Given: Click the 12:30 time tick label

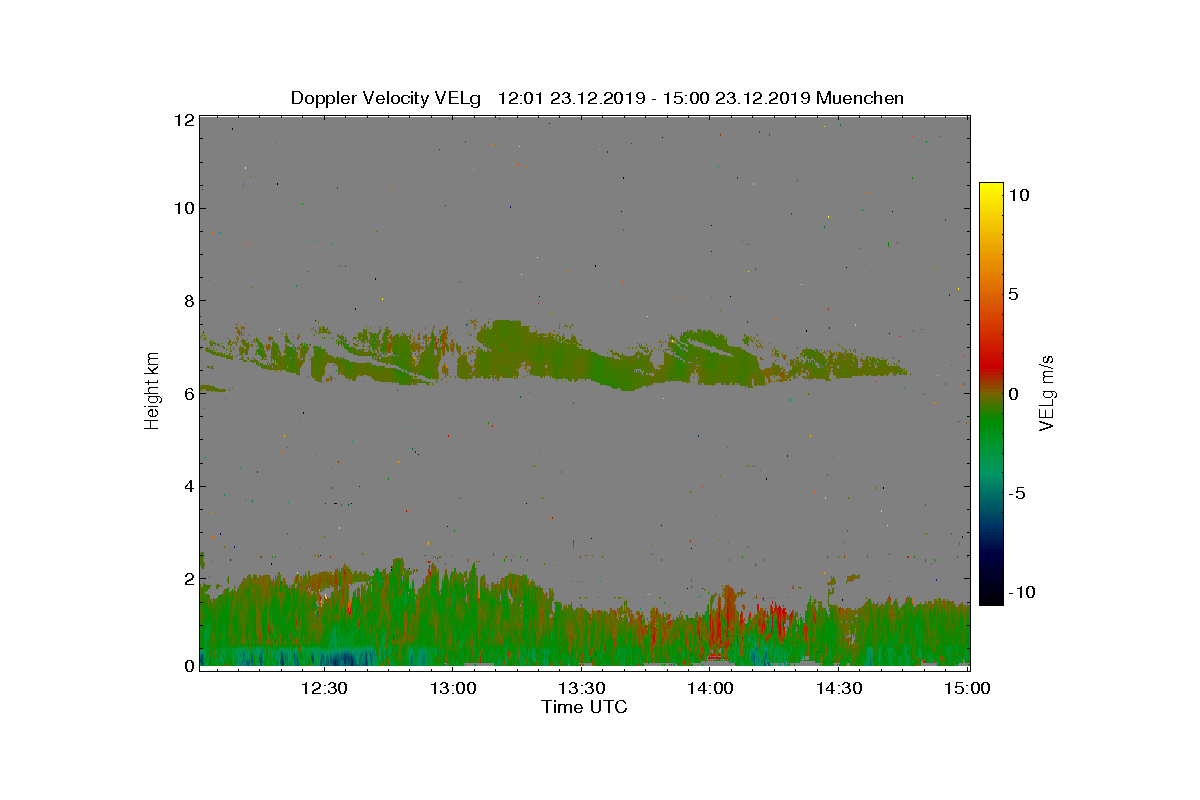Looking at the screenshot, I should 324,688.
